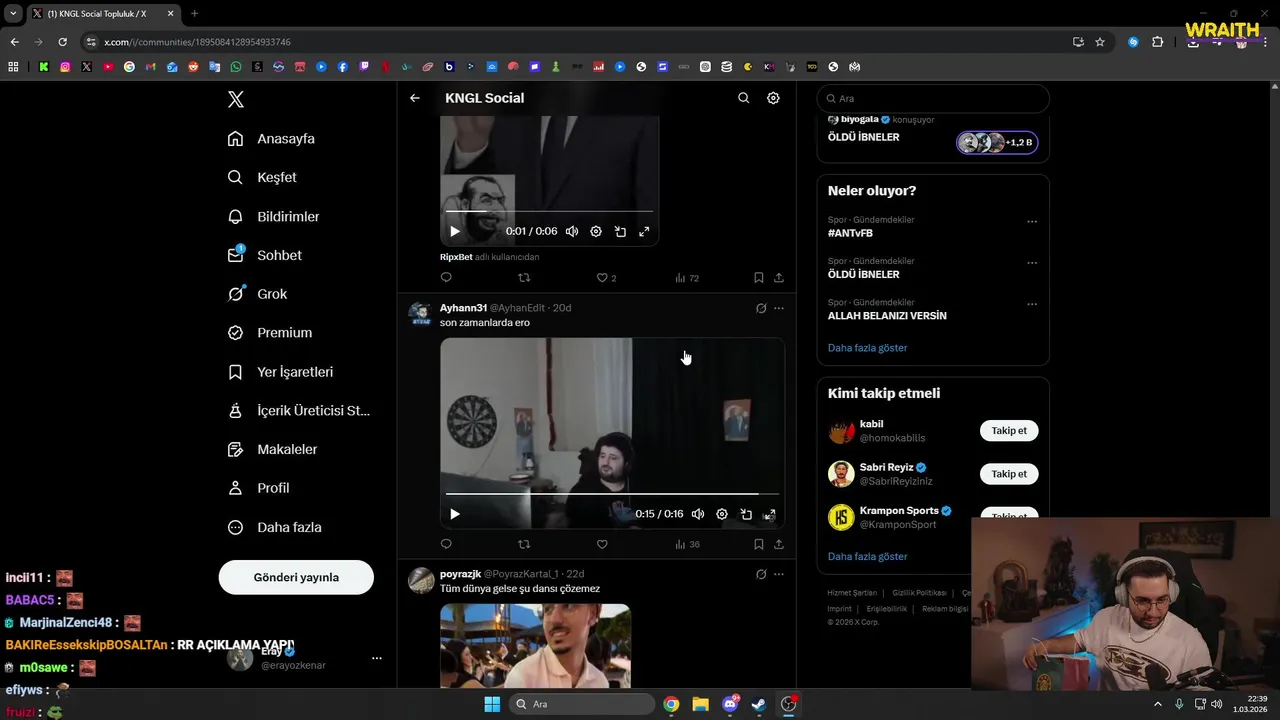This screenshot has height=720, width=1280.
Task: Bookmark the Ayhann31 post
Action: pyautogui.click(x=759, y=544)
